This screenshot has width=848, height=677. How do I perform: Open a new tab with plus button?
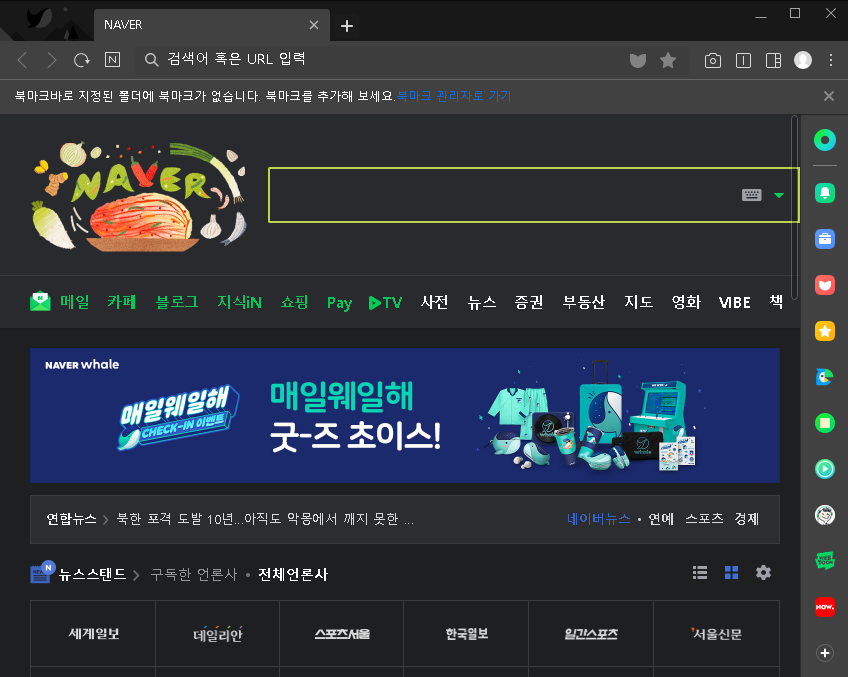click(x=347, y=25)
